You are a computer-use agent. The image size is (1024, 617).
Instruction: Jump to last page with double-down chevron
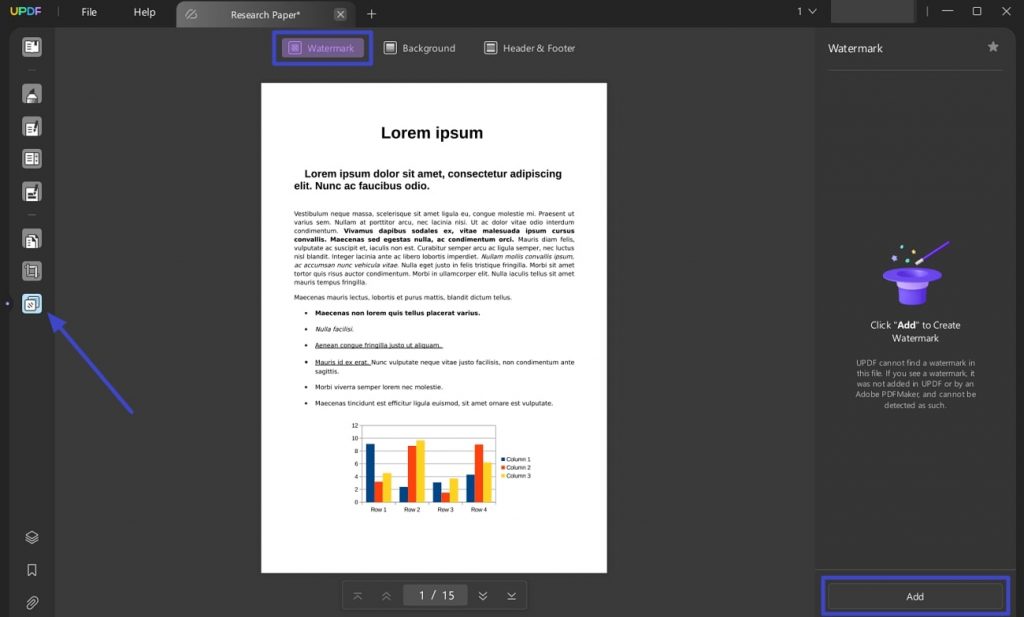(510, 594)
